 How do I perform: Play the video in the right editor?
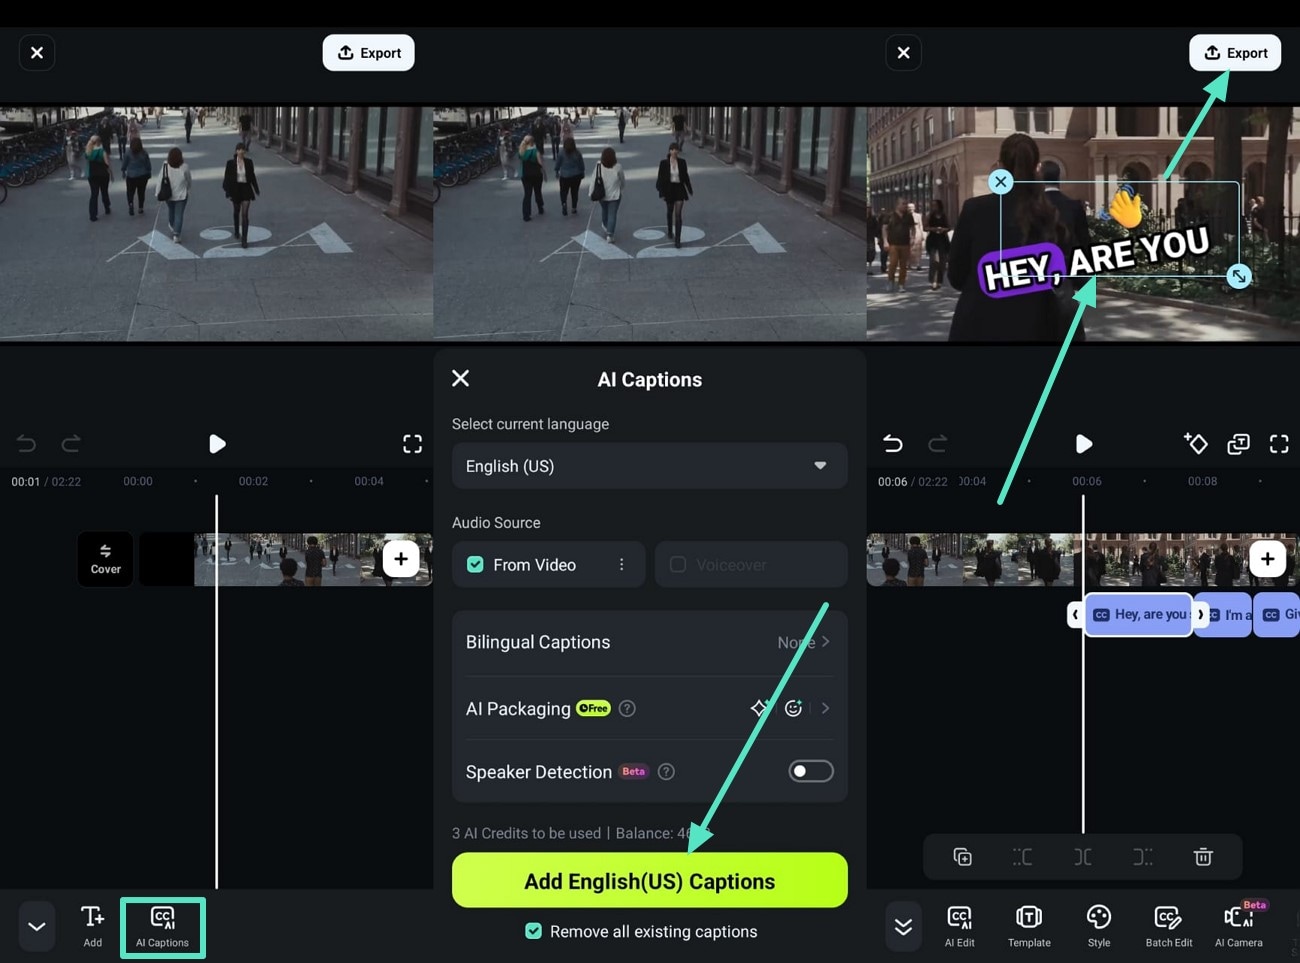coord(1084,444)
